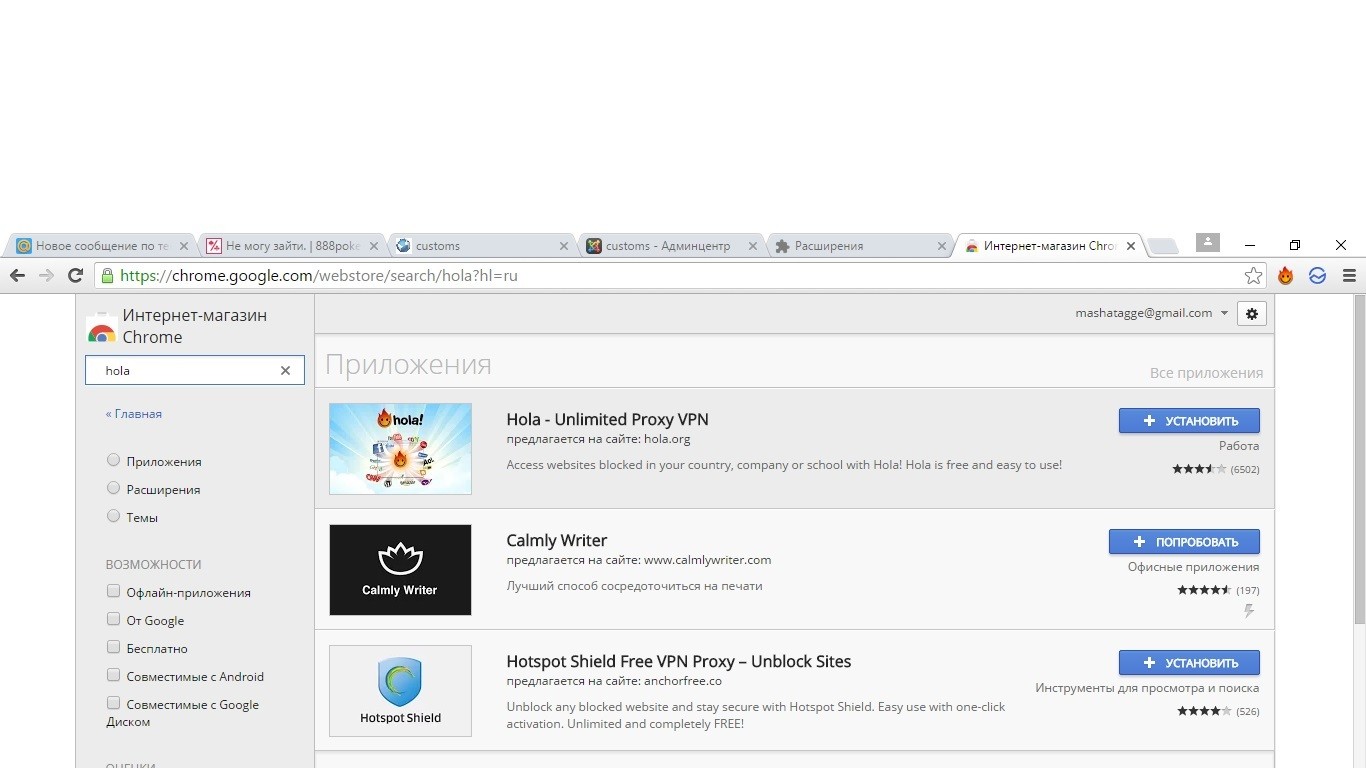Open the 'customs - Админцентр' tab
Screen dimensions: 1366x768
point(671,246)
